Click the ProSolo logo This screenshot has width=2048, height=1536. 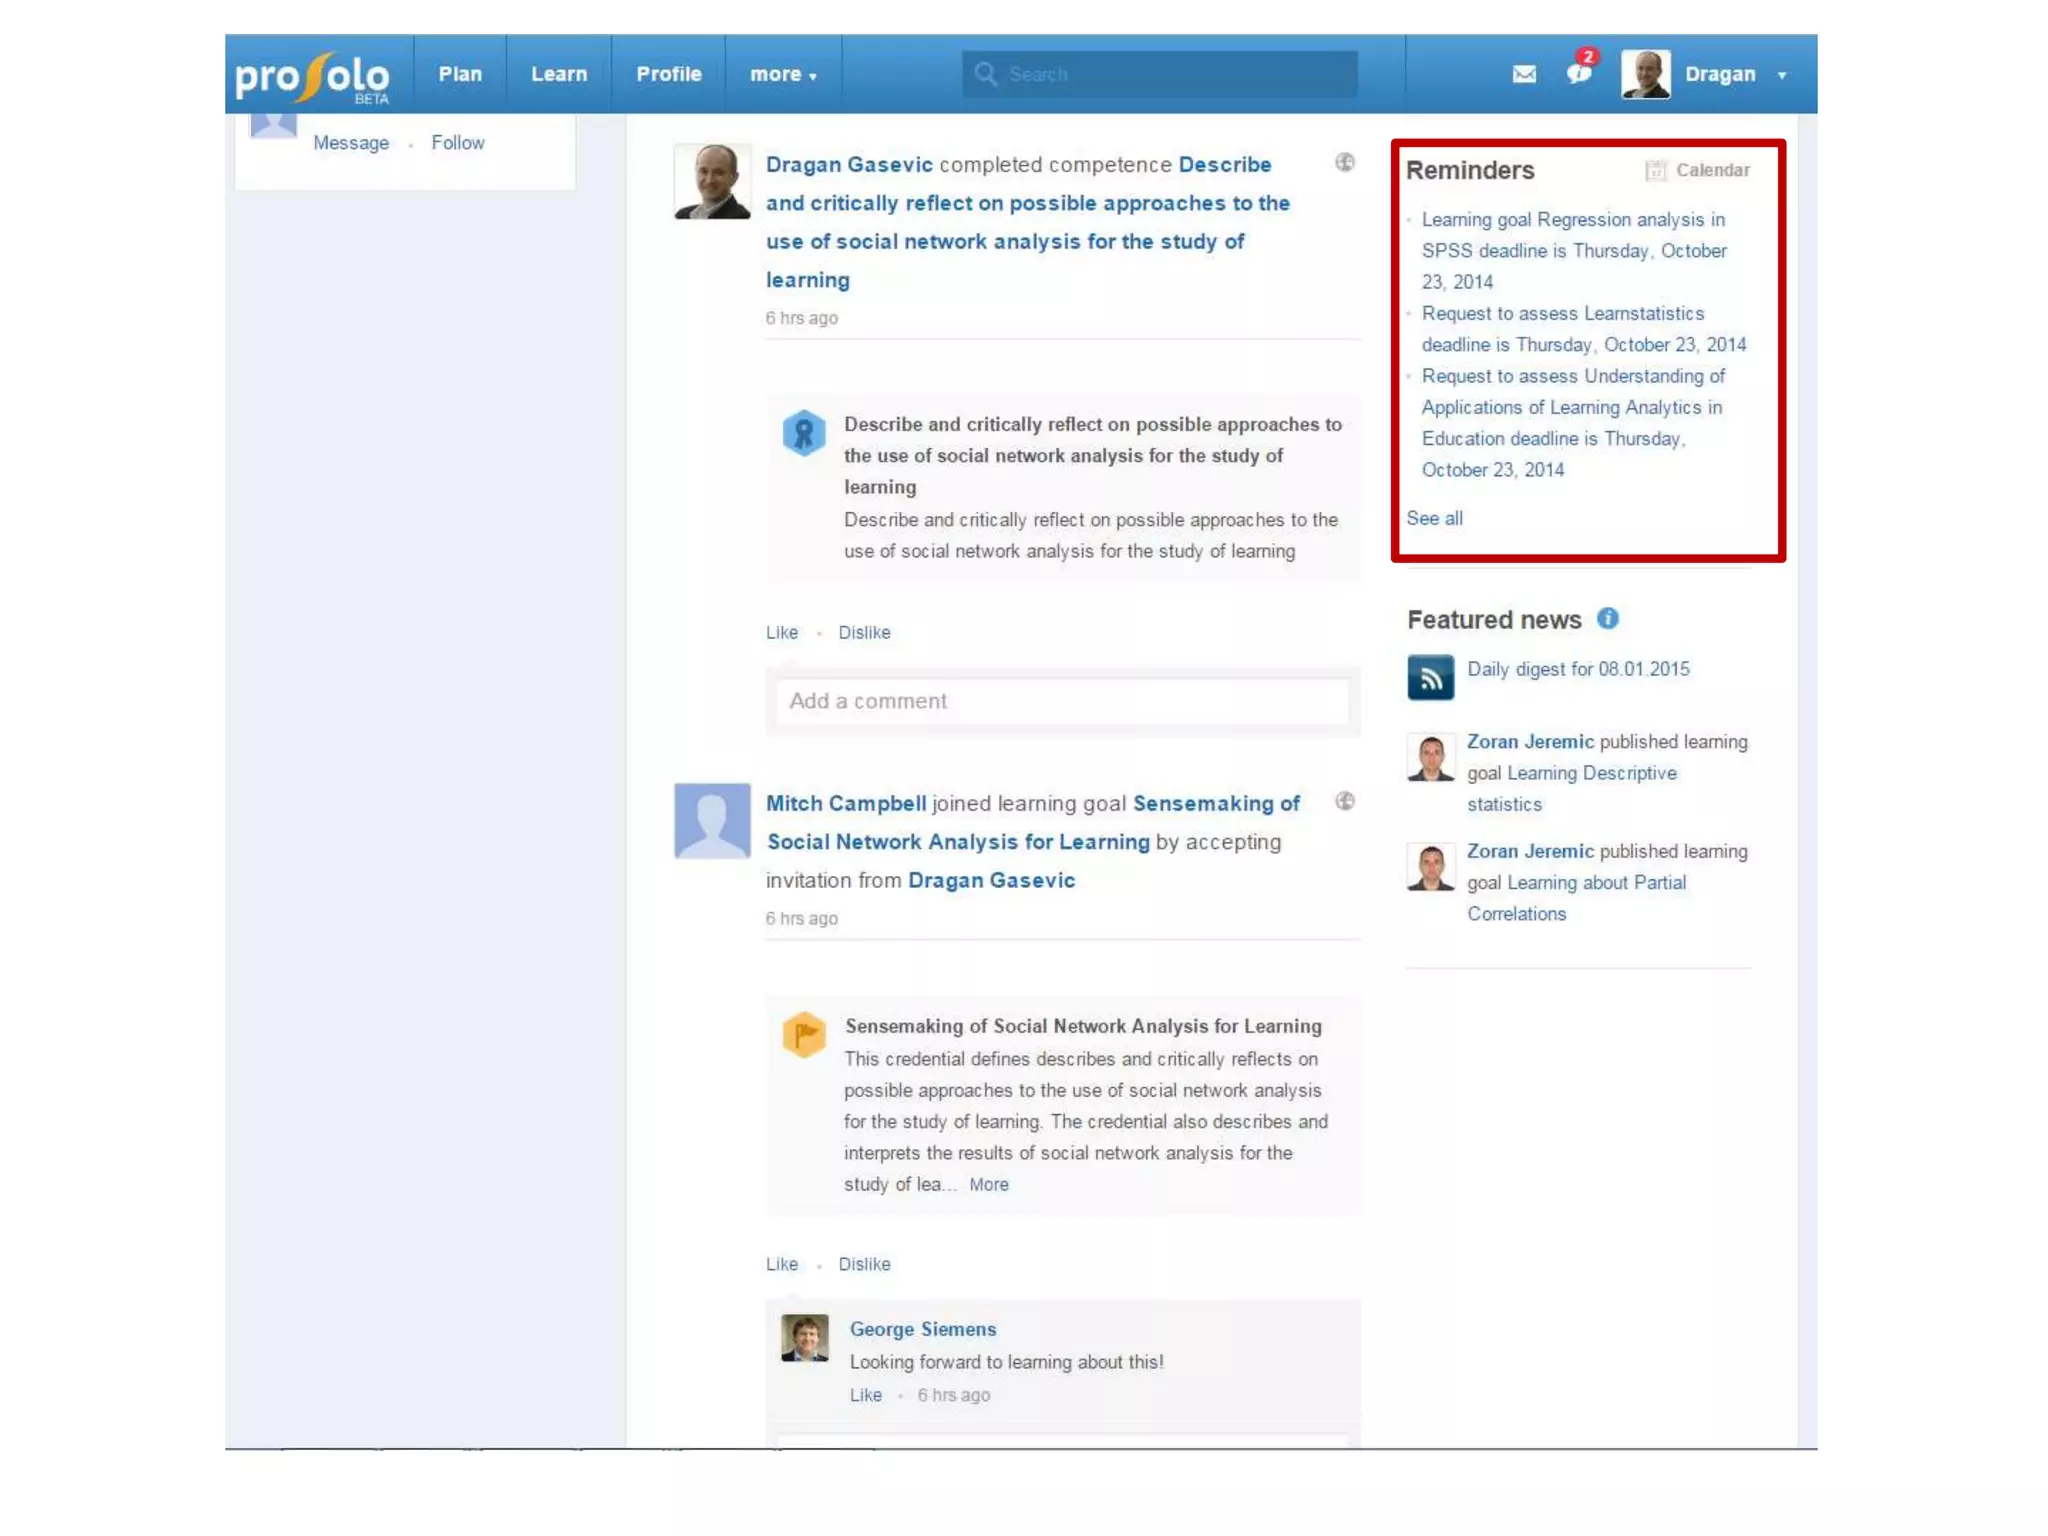(312, 76)
